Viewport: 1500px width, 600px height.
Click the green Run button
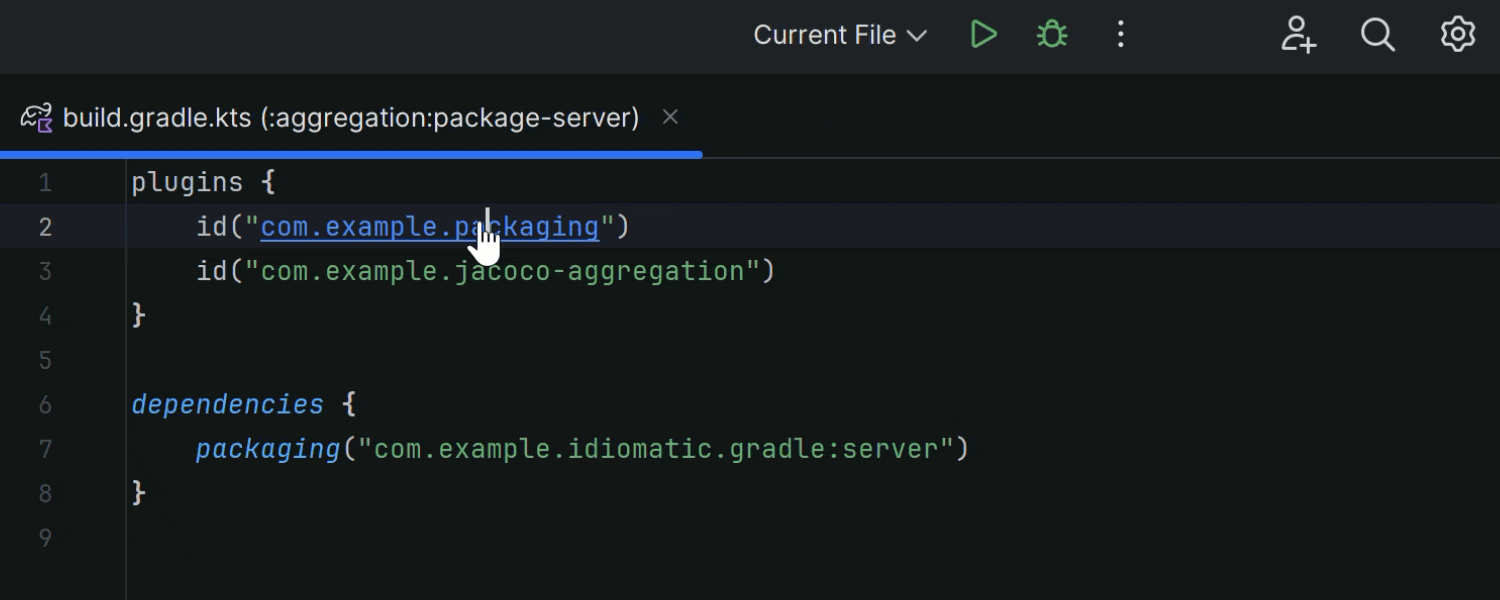click(984, 35)
